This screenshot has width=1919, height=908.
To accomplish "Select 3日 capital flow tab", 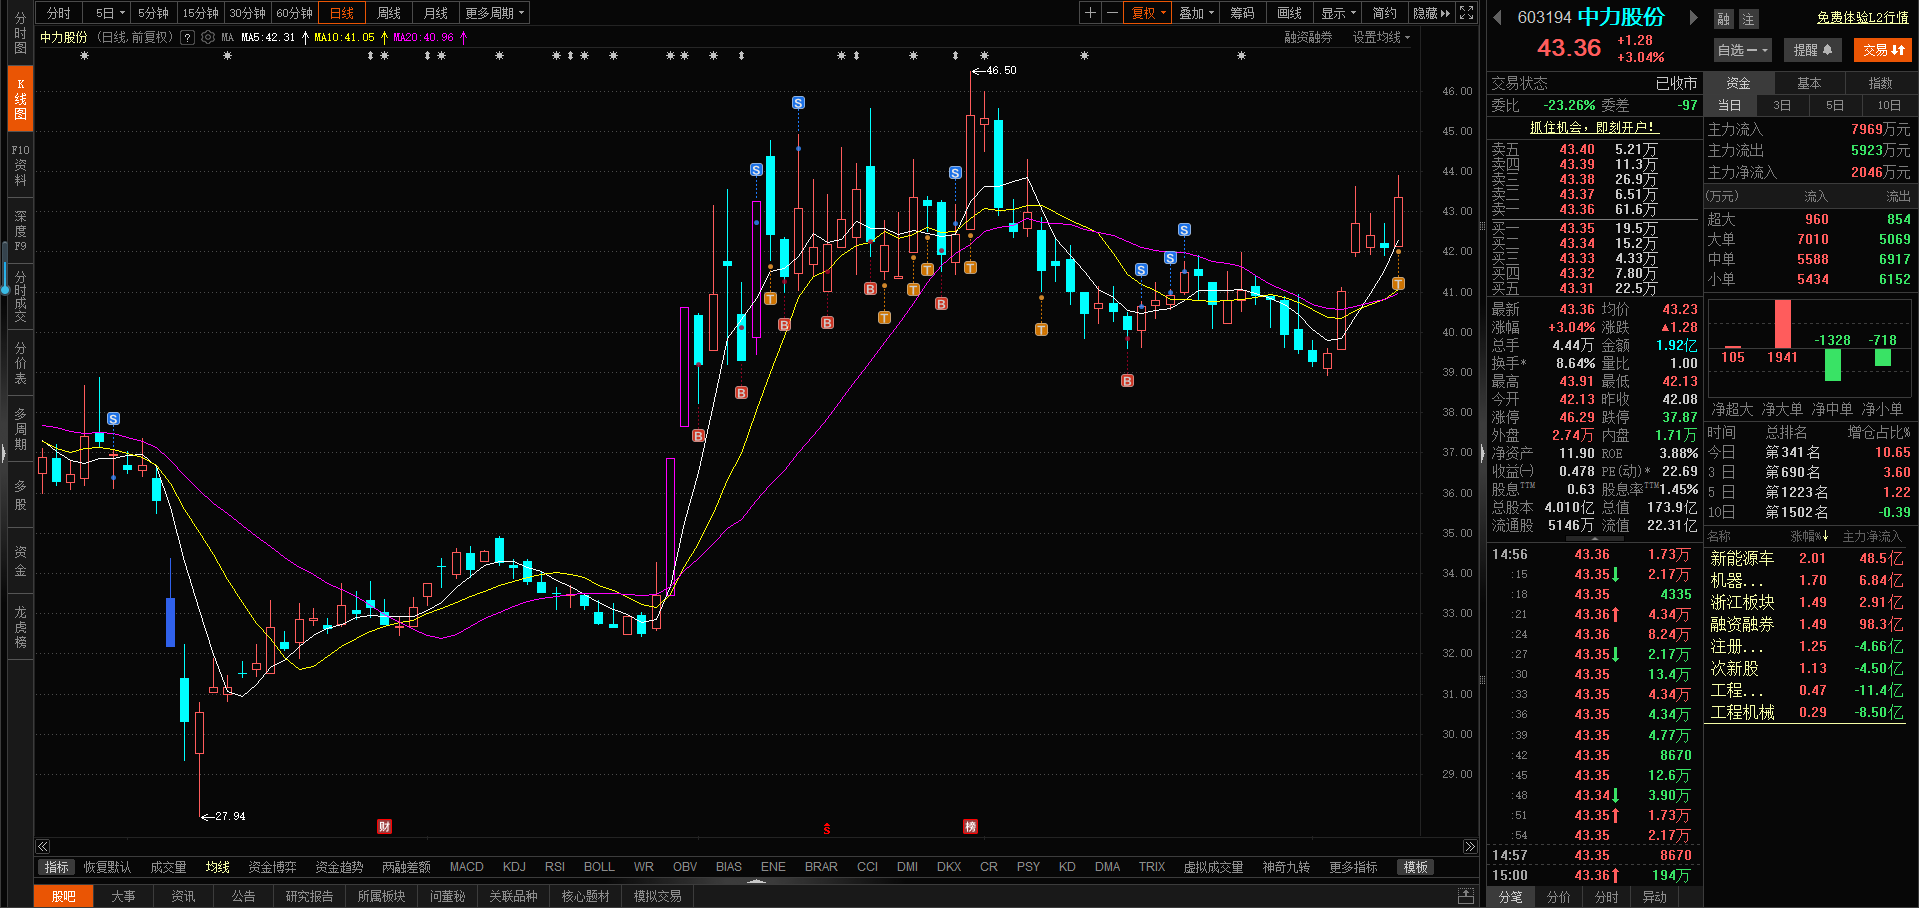I will (x=1782, y=105).
